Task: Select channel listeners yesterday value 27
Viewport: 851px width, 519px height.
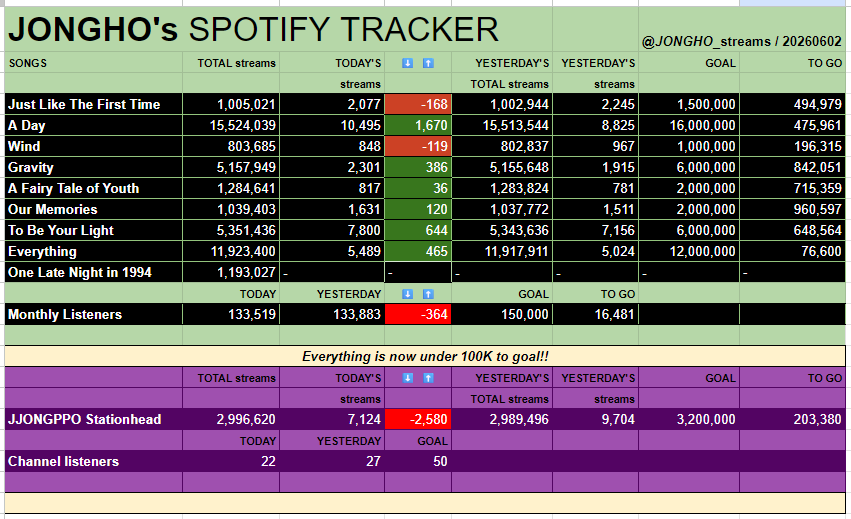Action: click(x=332, y=461)
